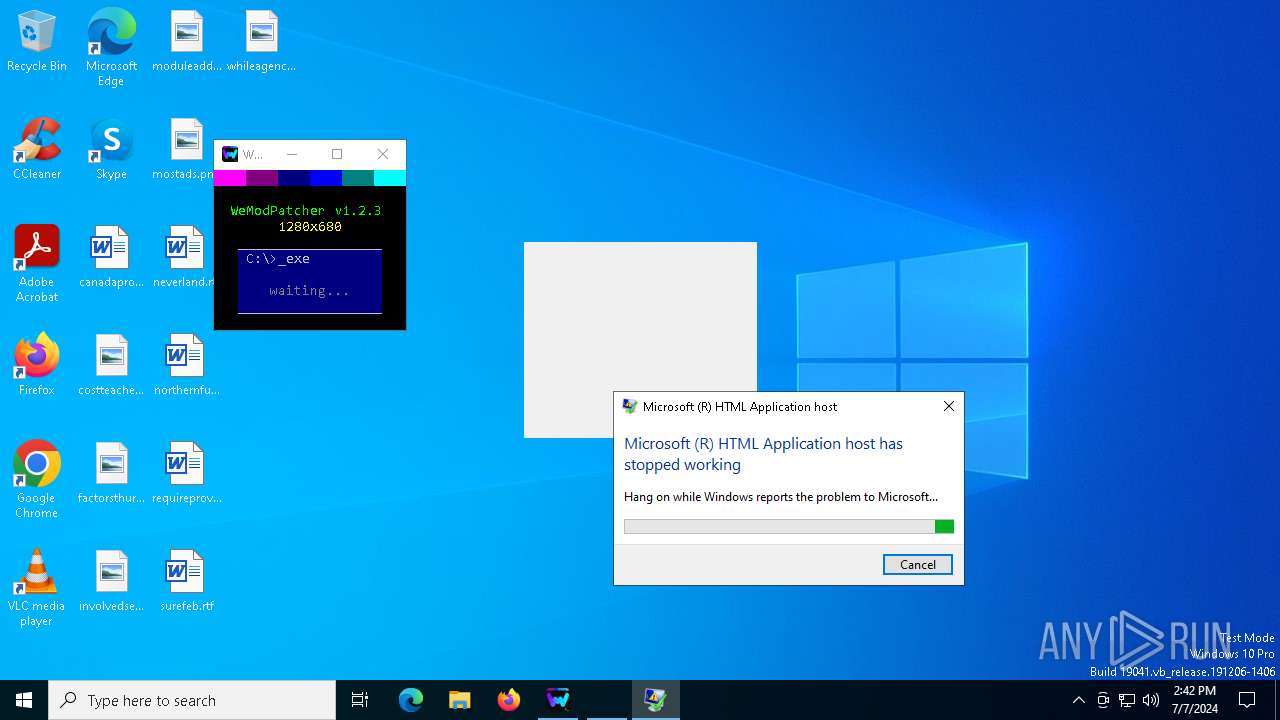The height and width of the screenshot is (720, 1280).
Task: Show hidden system tray icons
Action: point(1078,700)
